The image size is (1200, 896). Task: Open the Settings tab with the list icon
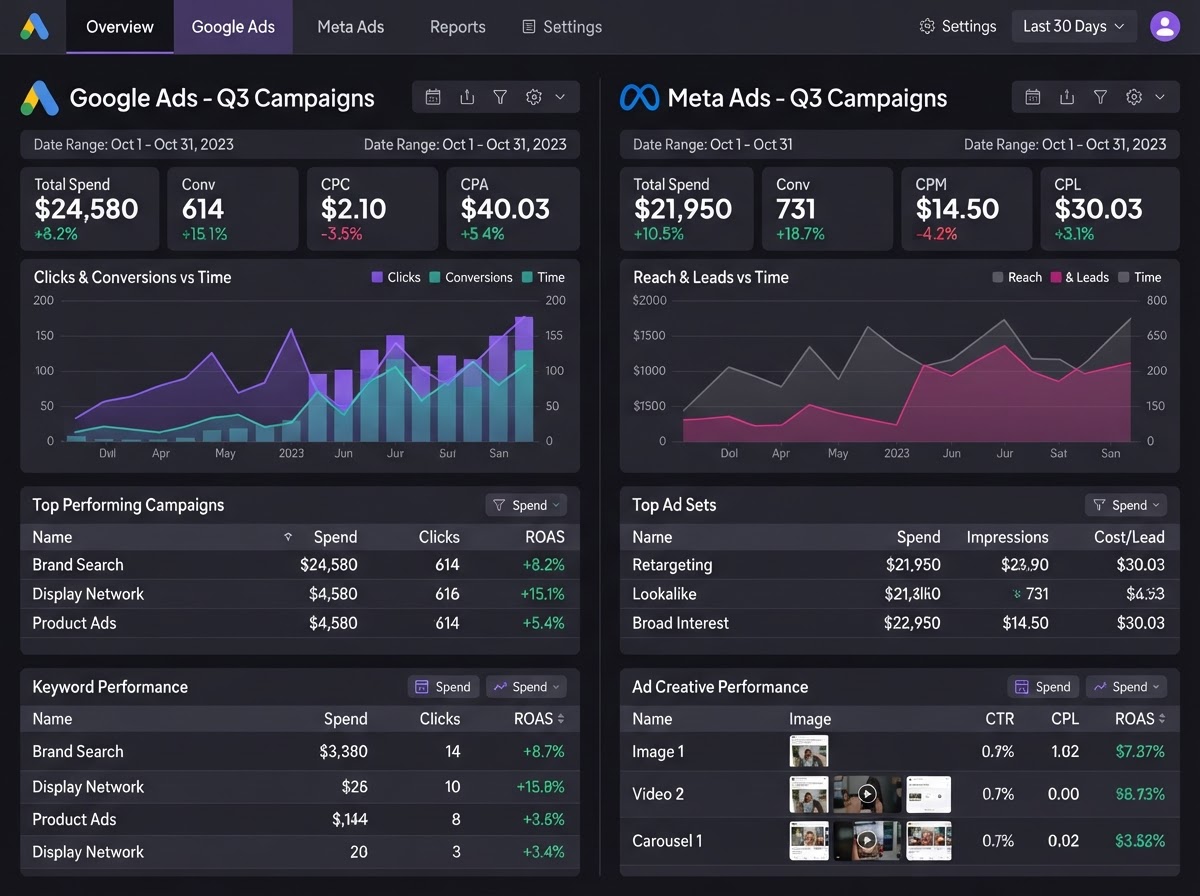(562, 27)
